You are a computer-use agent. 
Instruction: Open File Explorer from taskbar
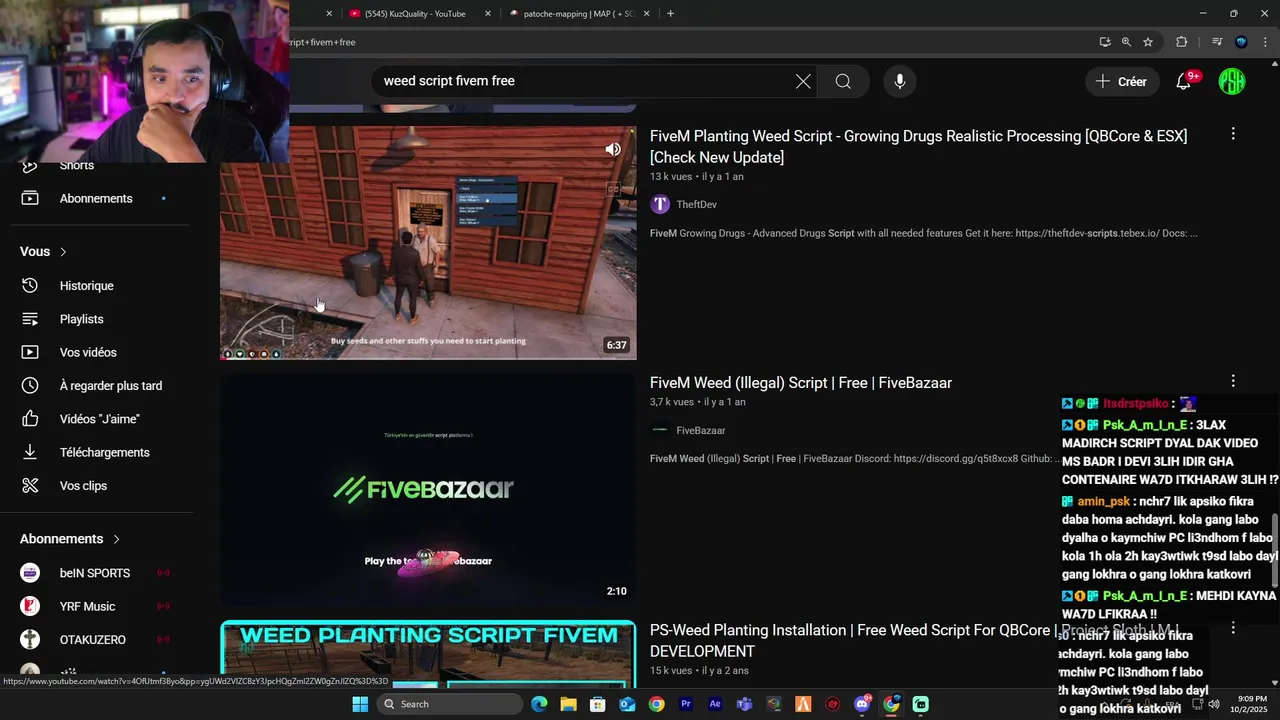tap(568, 704)
